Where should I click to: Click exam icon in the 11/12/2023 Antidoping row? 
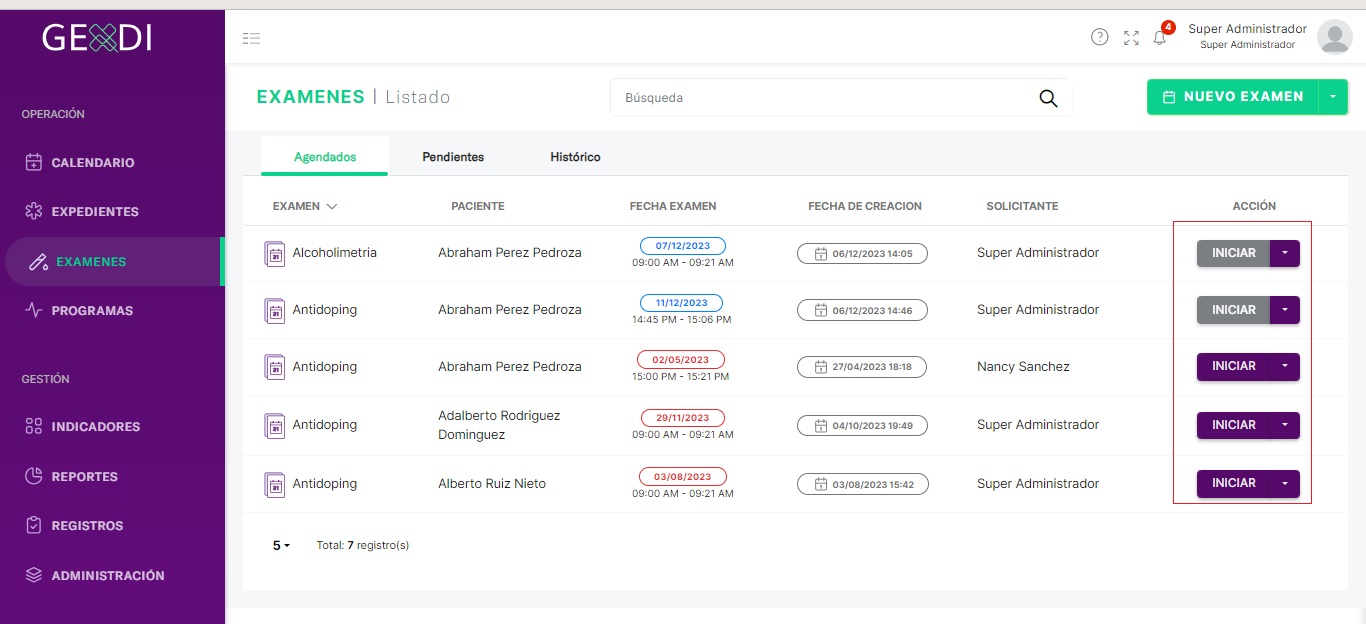274,311
